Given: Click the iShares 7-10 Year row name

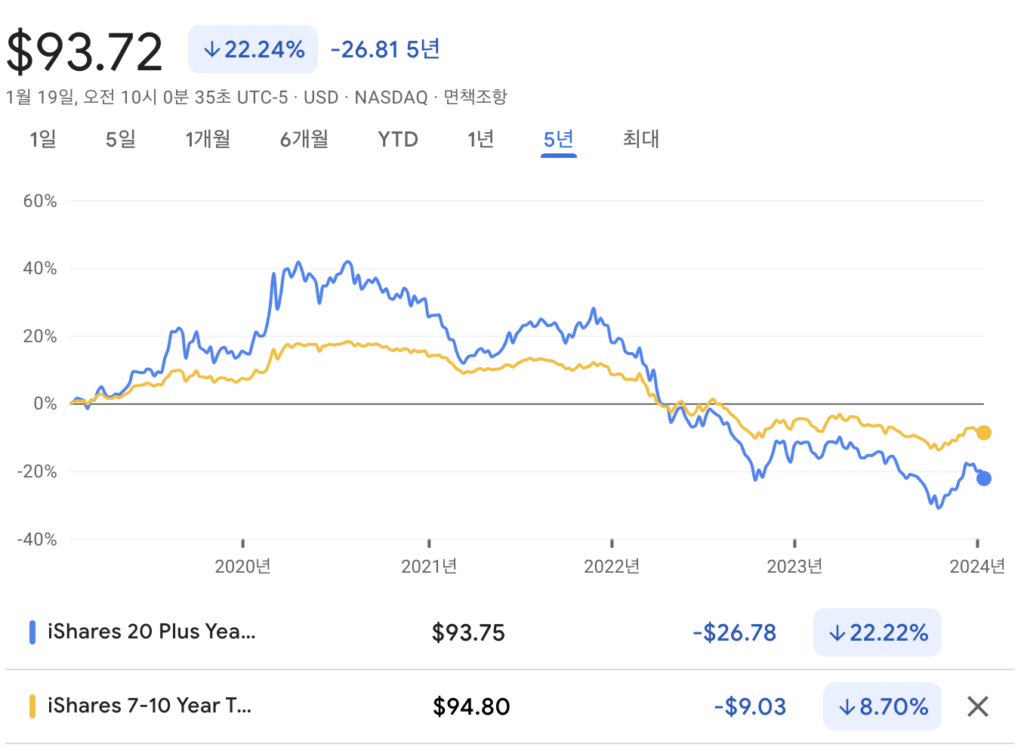Looking at the screenshot, I should (x=150, y=706).
